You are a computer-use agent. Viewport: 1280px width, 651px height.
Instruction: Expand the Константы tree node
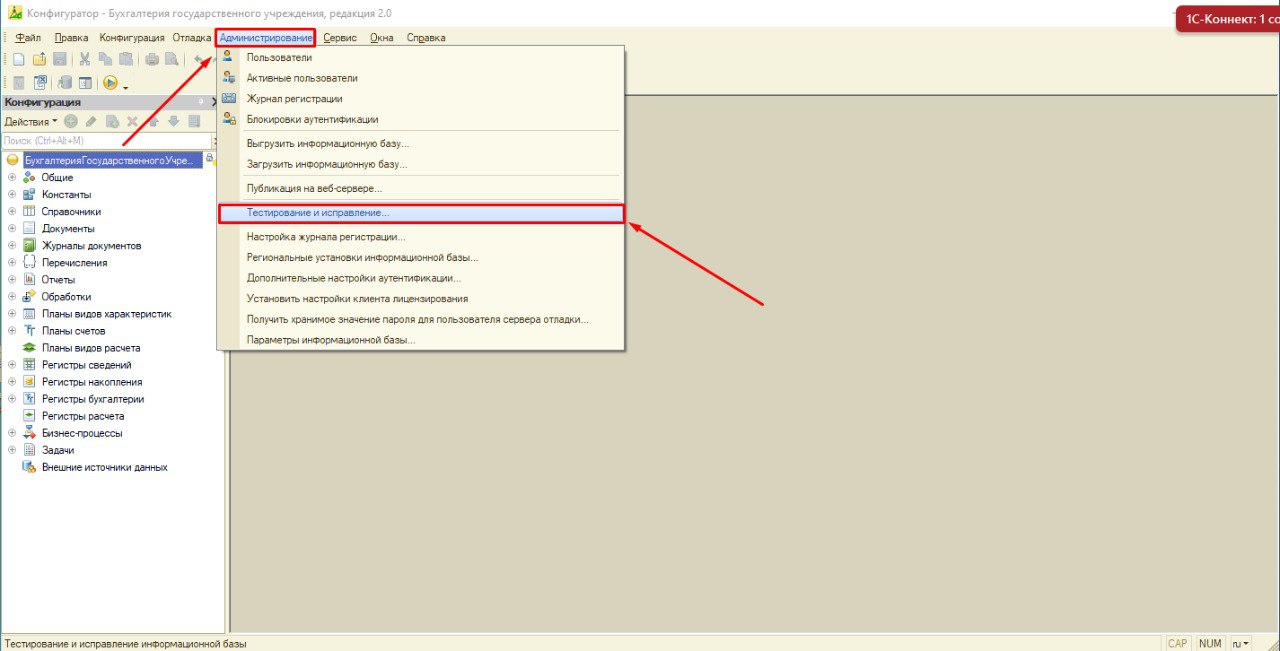12,195
